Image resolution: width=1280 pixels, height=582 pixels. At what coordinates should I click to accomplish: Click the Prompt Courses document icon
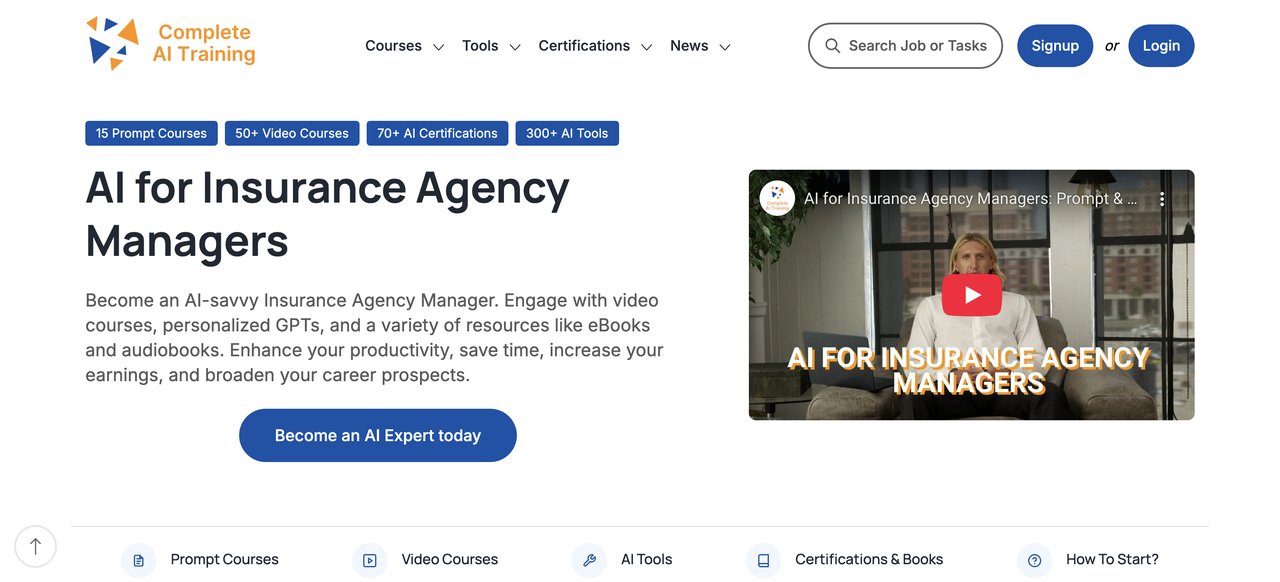(x=138, y=560)
